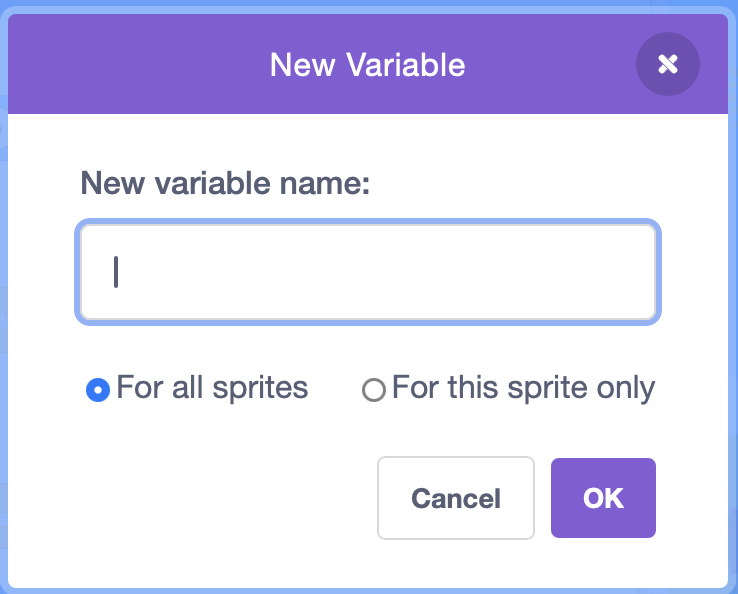Click the round close icon in header
738x594 pixels.
pyautogui.click(x=667, y=65)
